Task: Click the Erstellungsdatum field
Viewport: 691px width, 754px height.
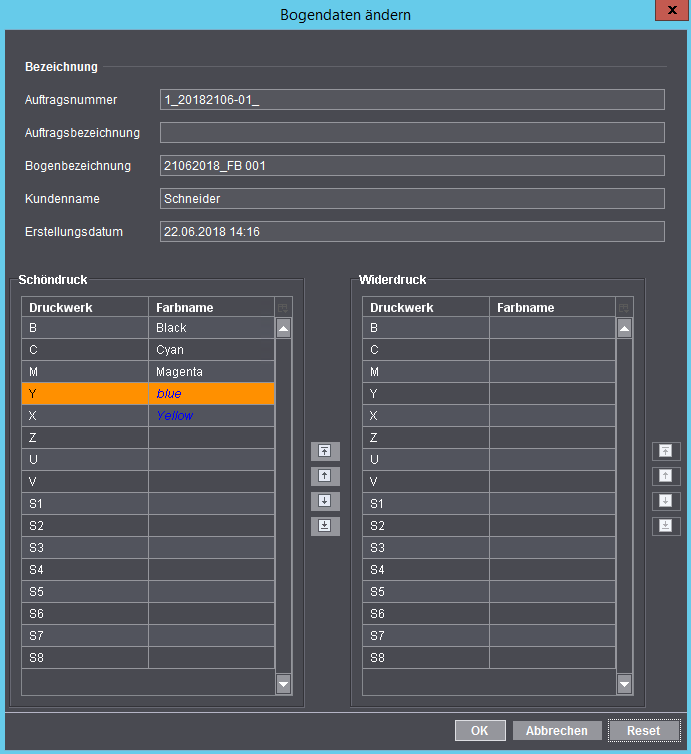Action: click(x=412, y=232)
